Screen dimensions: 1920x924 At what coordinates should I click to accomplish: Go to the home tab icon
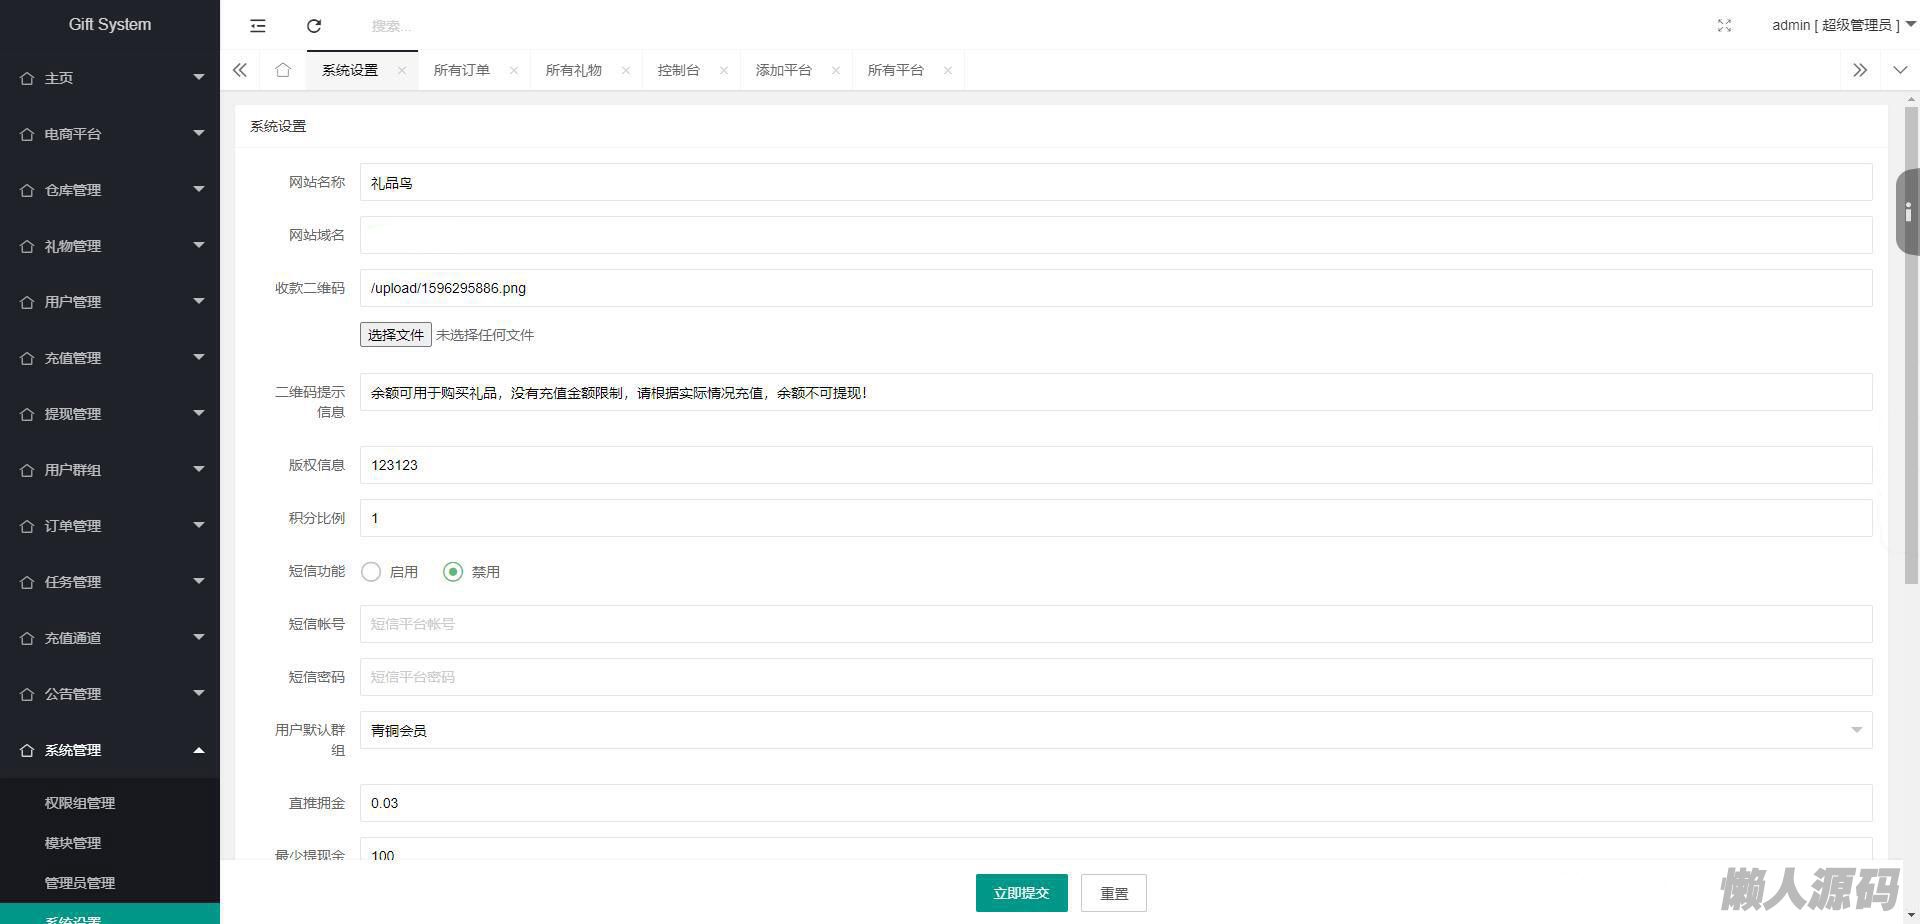tap(283, 70)
